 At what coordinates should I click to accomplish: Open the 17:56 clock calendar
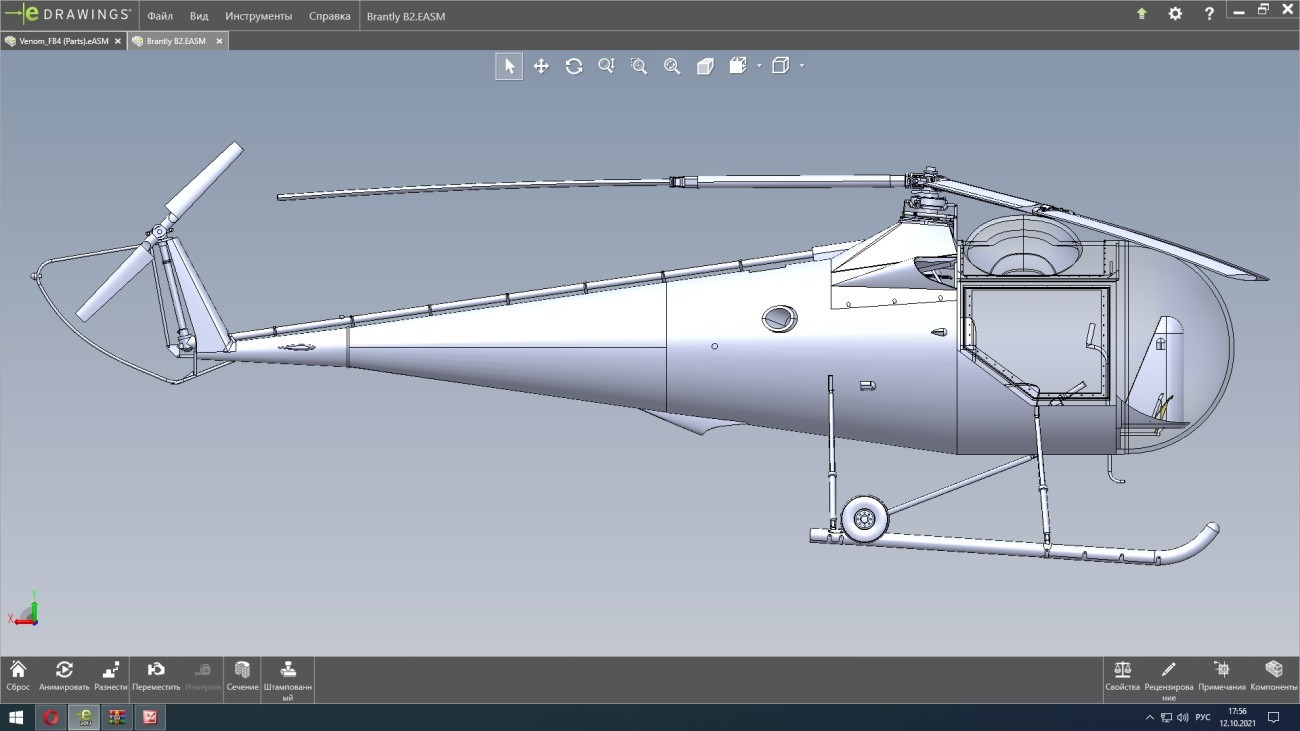(1237, 717)
